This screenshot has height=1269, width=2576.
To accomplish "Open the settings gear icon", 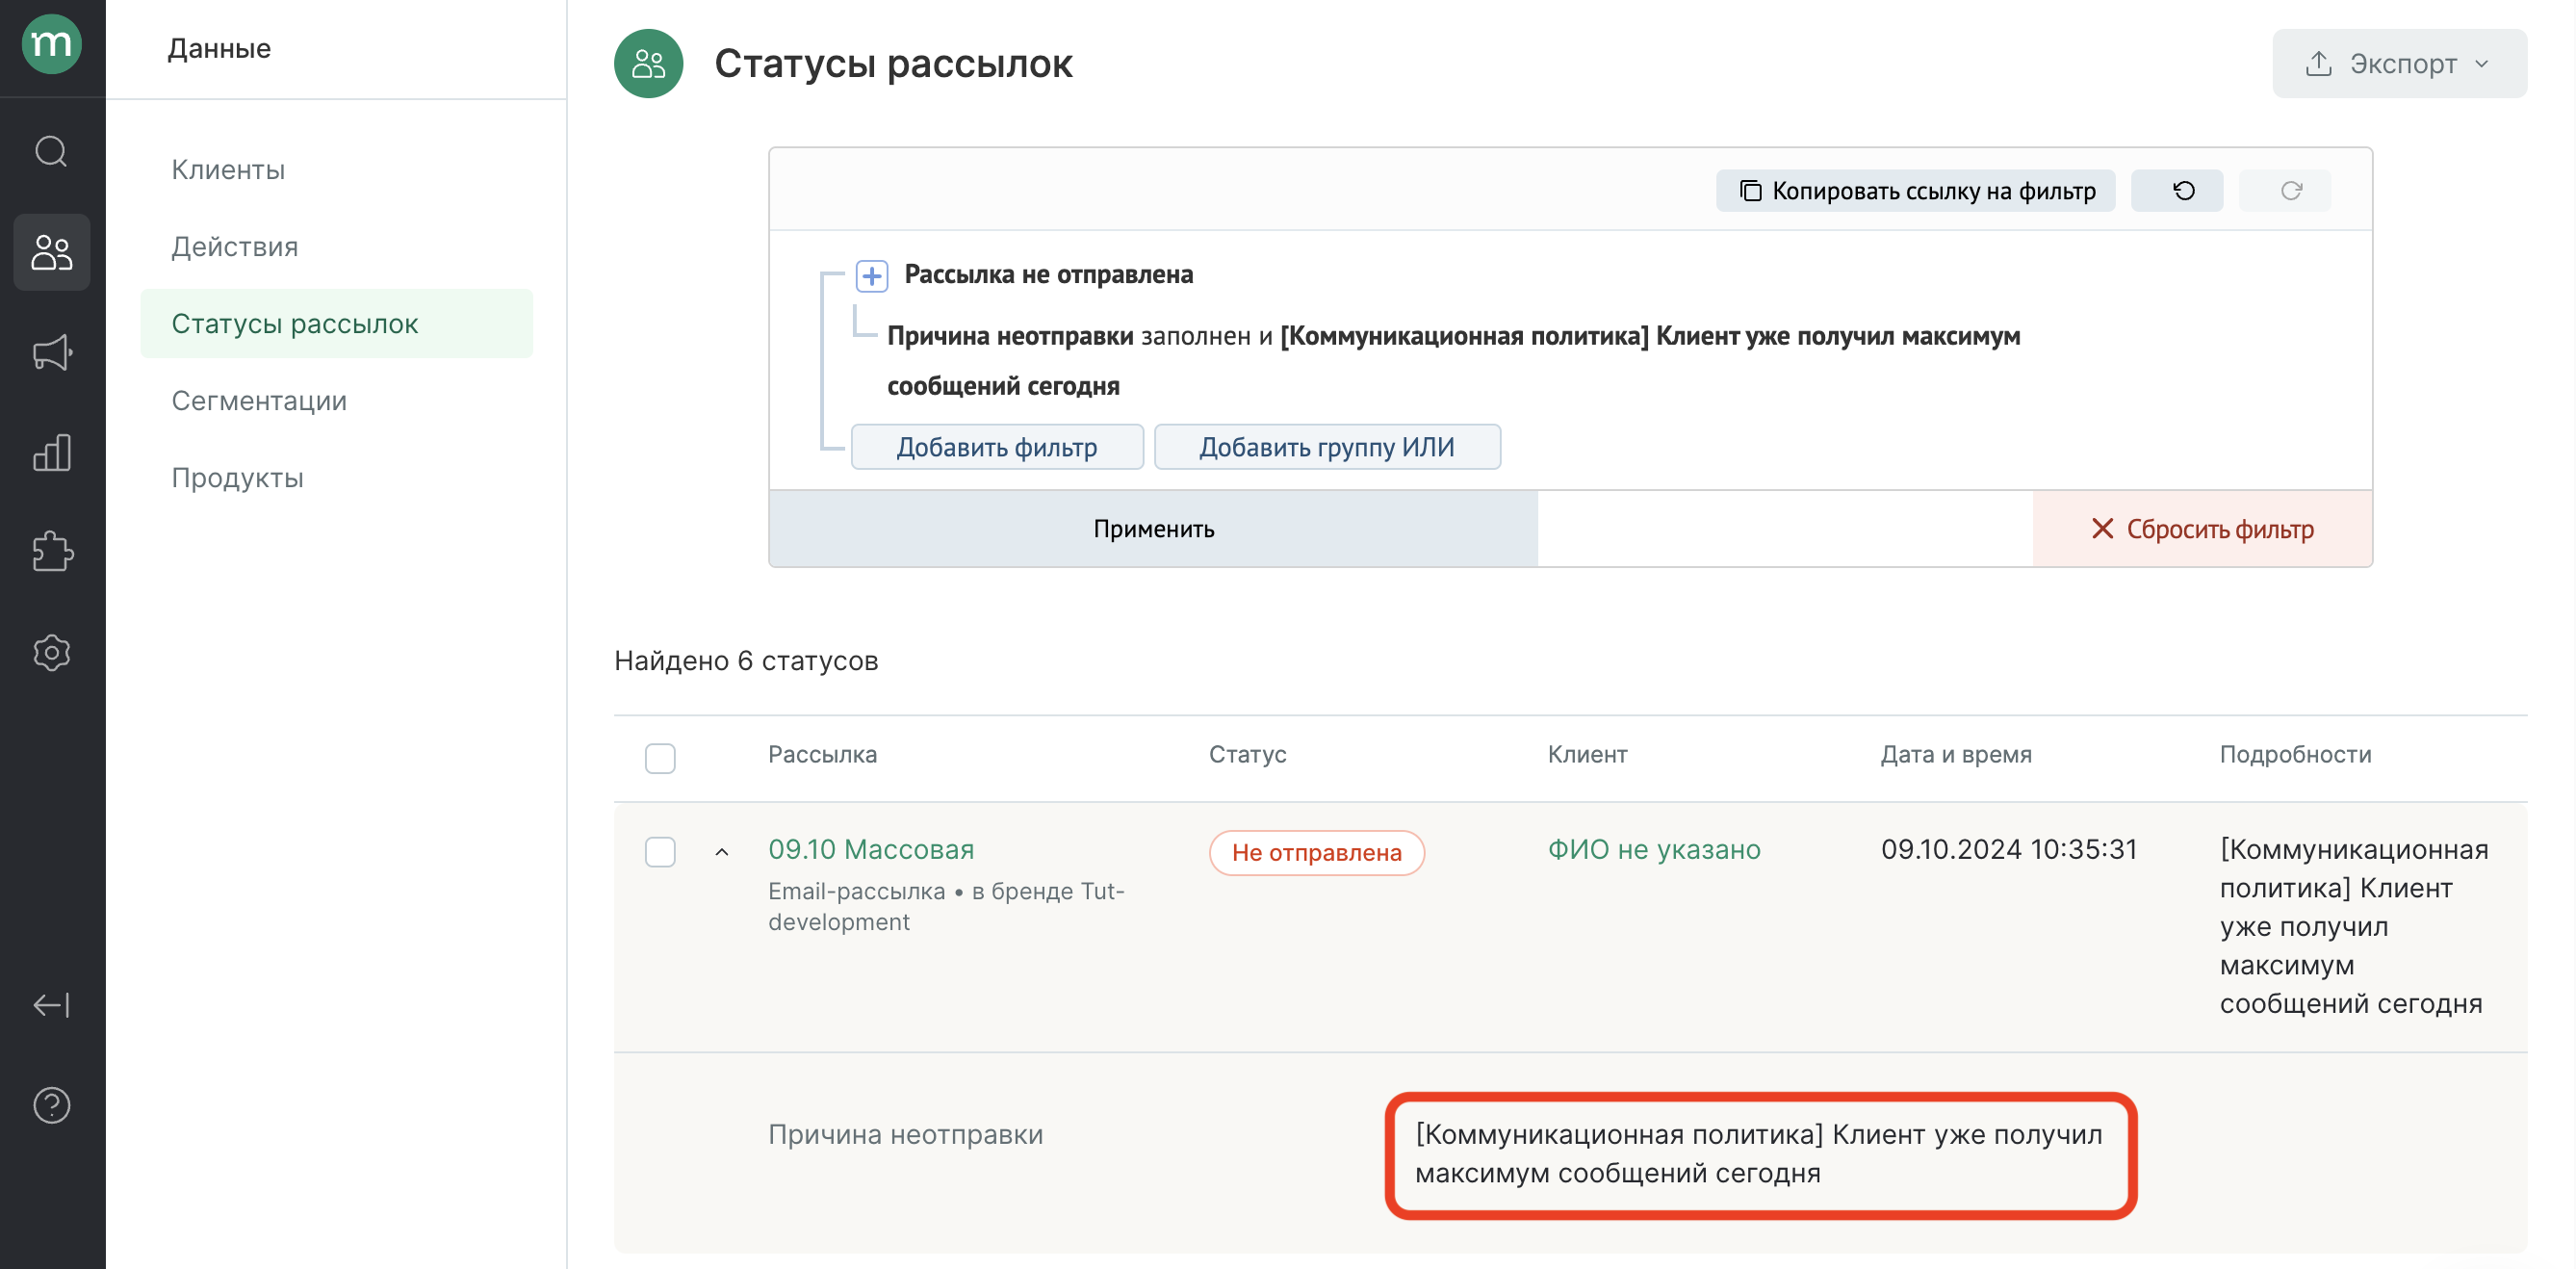I will 52,652.
